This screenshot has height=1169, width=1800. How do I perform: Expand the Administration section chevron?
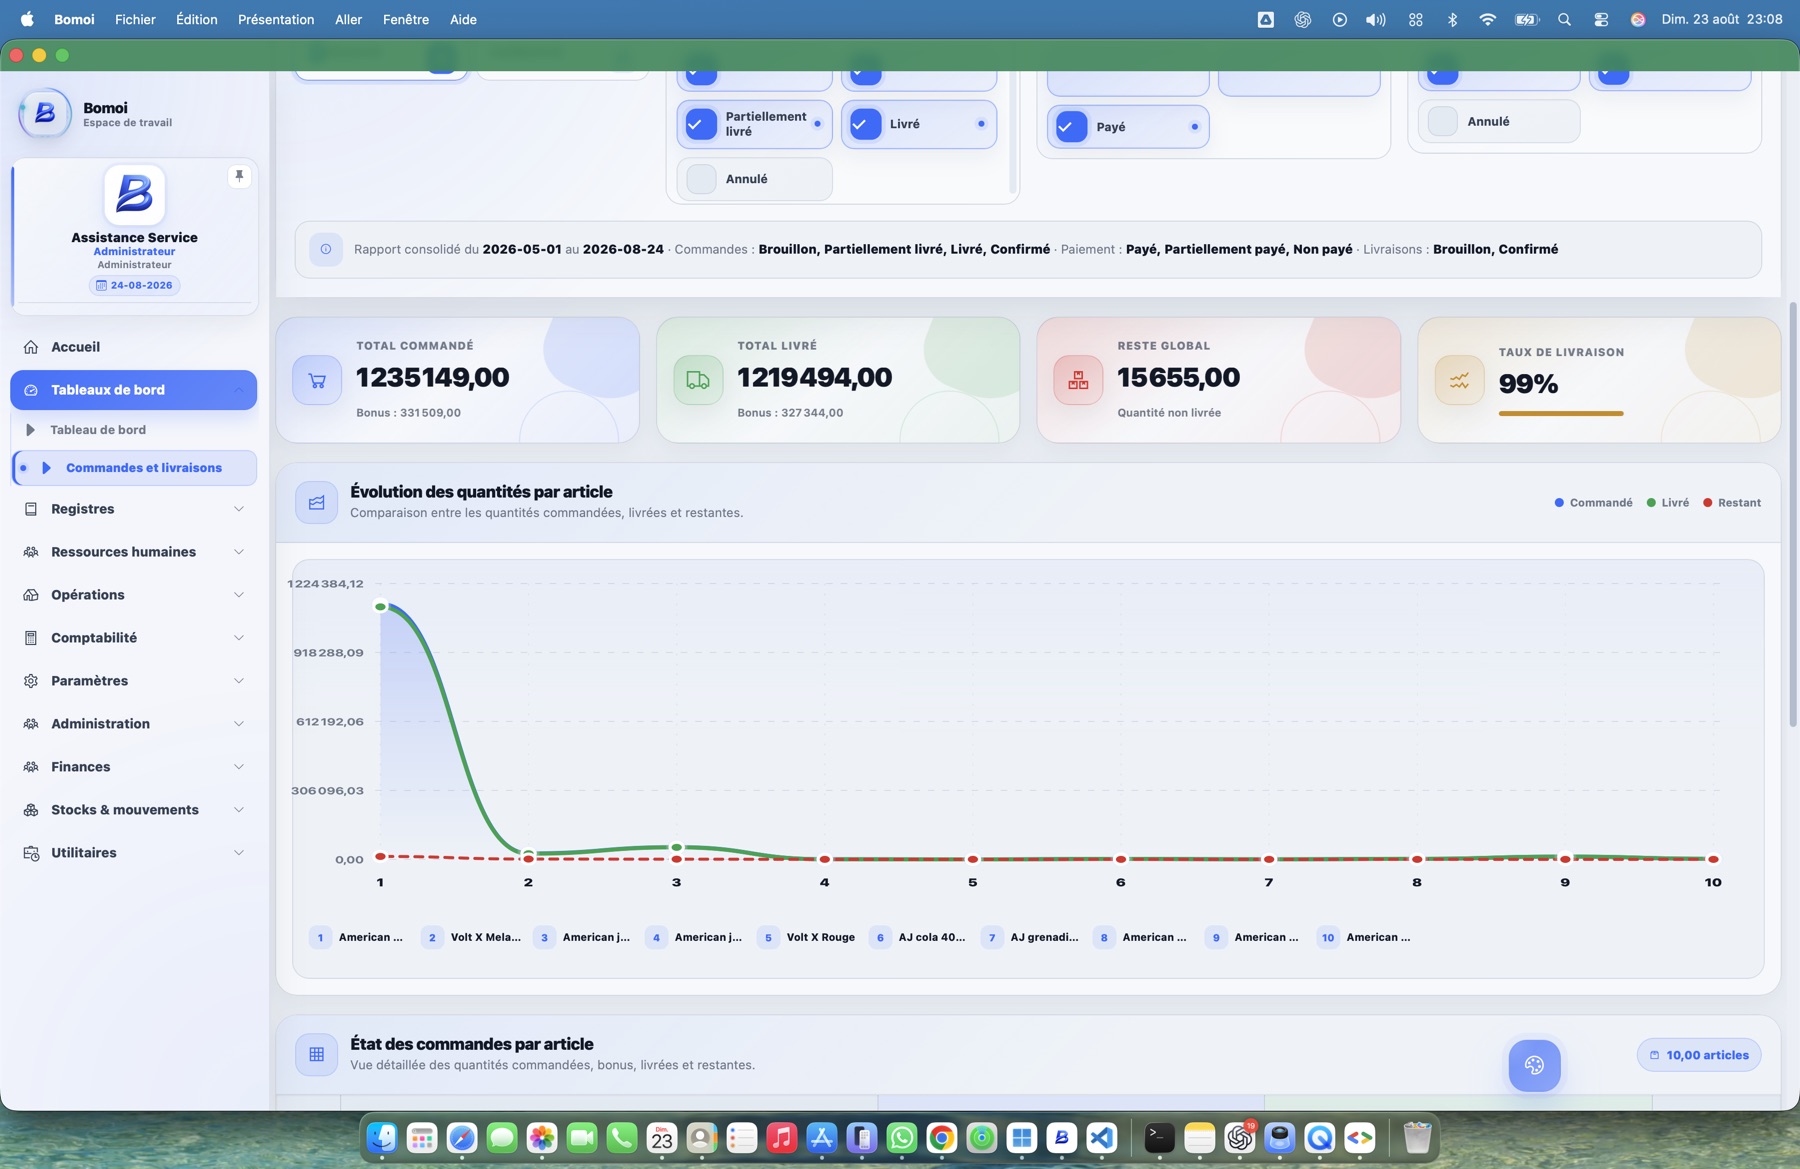point(239,724)
